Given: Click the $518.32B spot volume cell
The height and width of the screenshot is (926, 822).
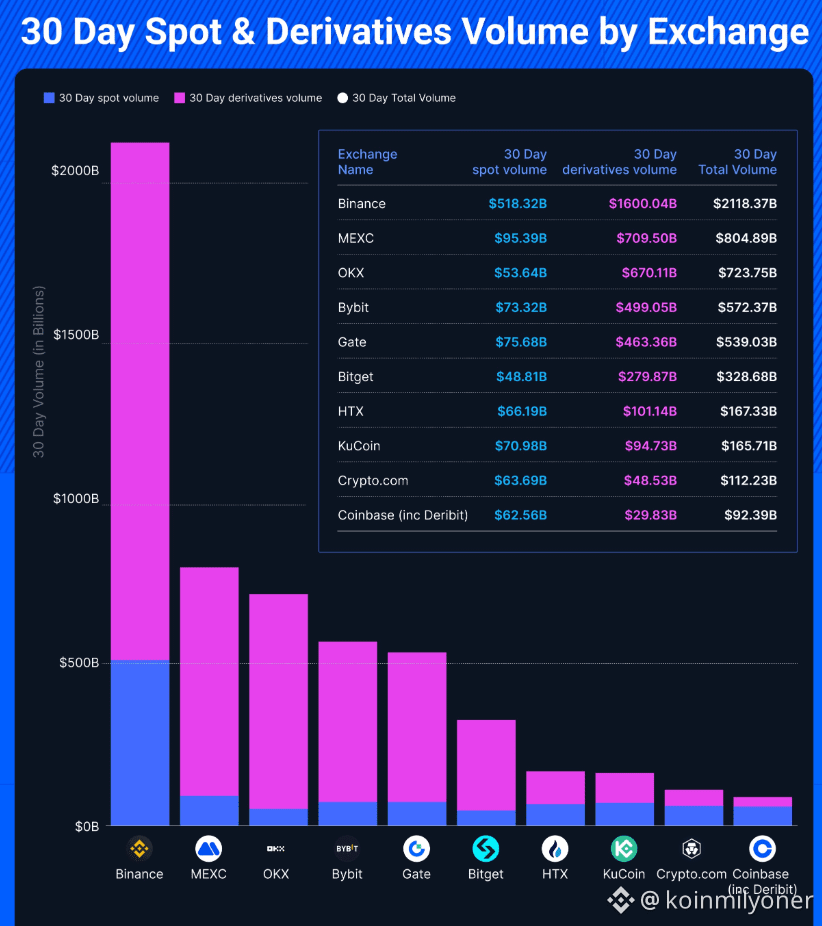Looking at the screenshot, I should [517, 204].
